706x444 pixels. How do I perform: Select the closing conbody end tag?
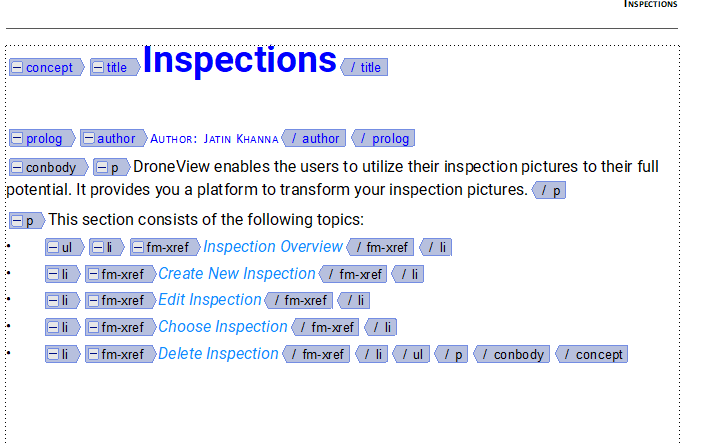511,354
